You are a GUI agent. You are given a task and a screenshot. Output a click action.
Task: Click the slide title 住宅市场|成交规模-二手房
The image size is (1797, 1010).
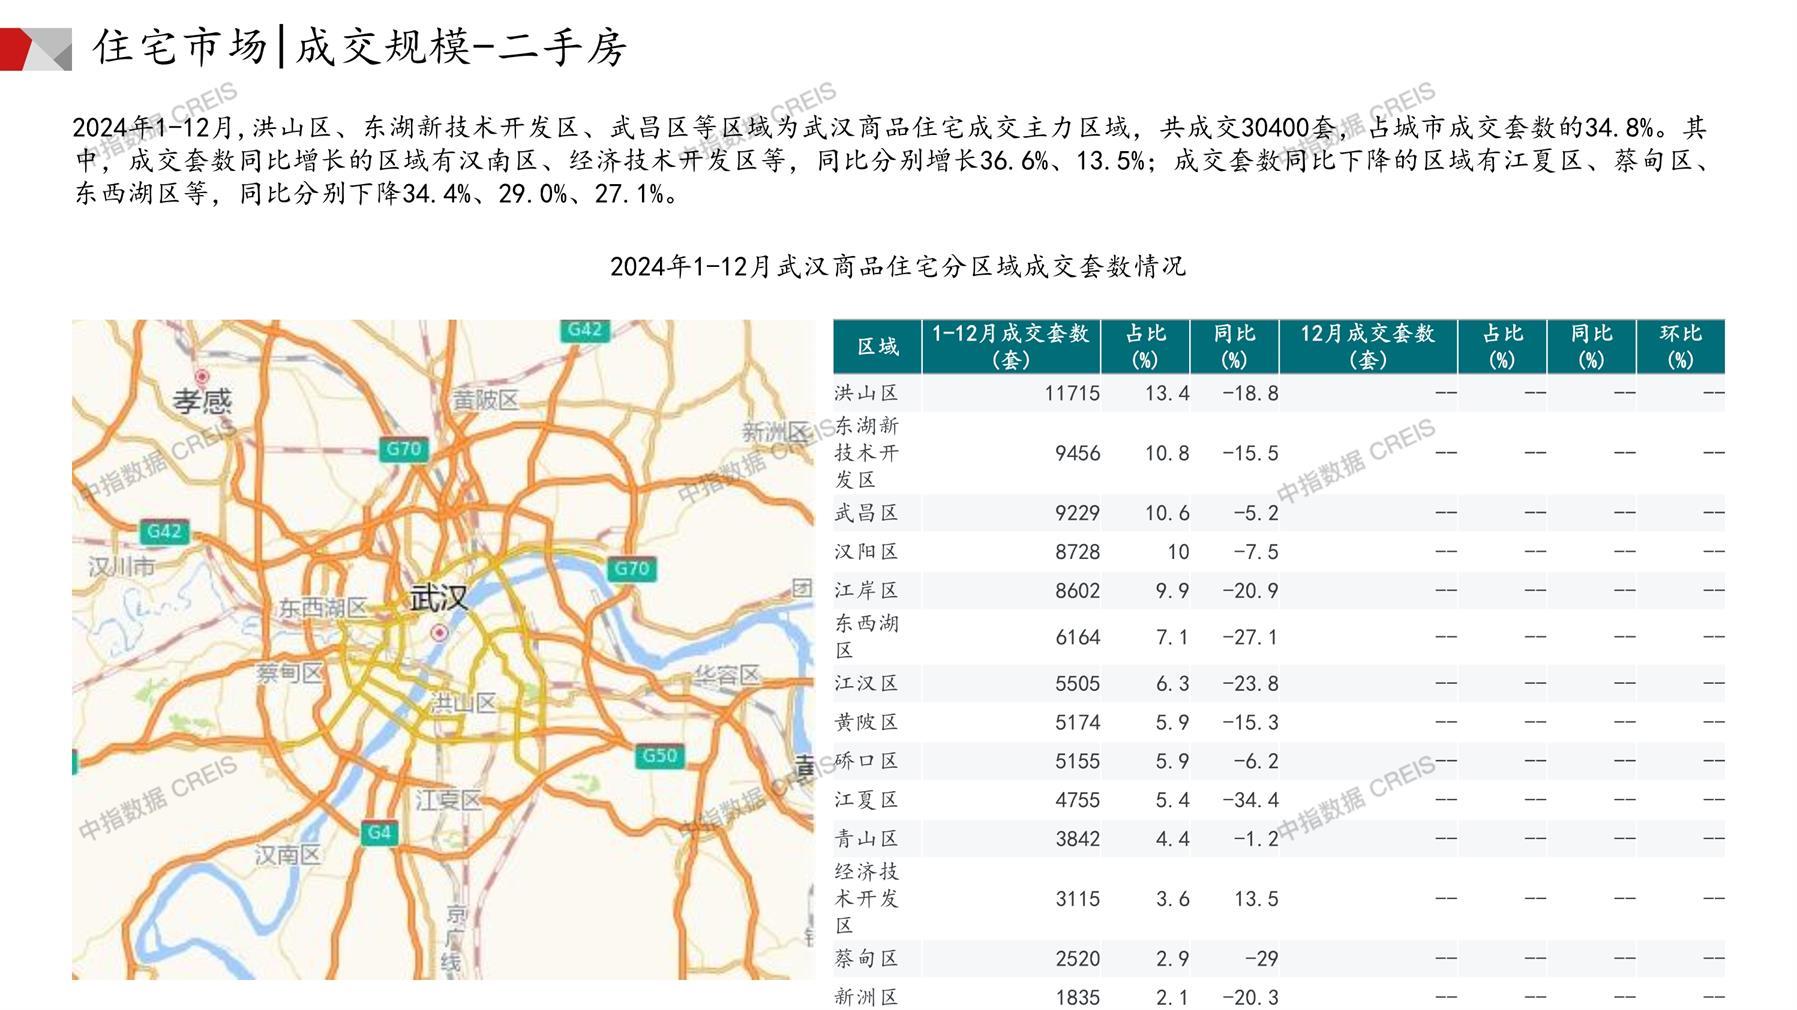click(360, 47)
